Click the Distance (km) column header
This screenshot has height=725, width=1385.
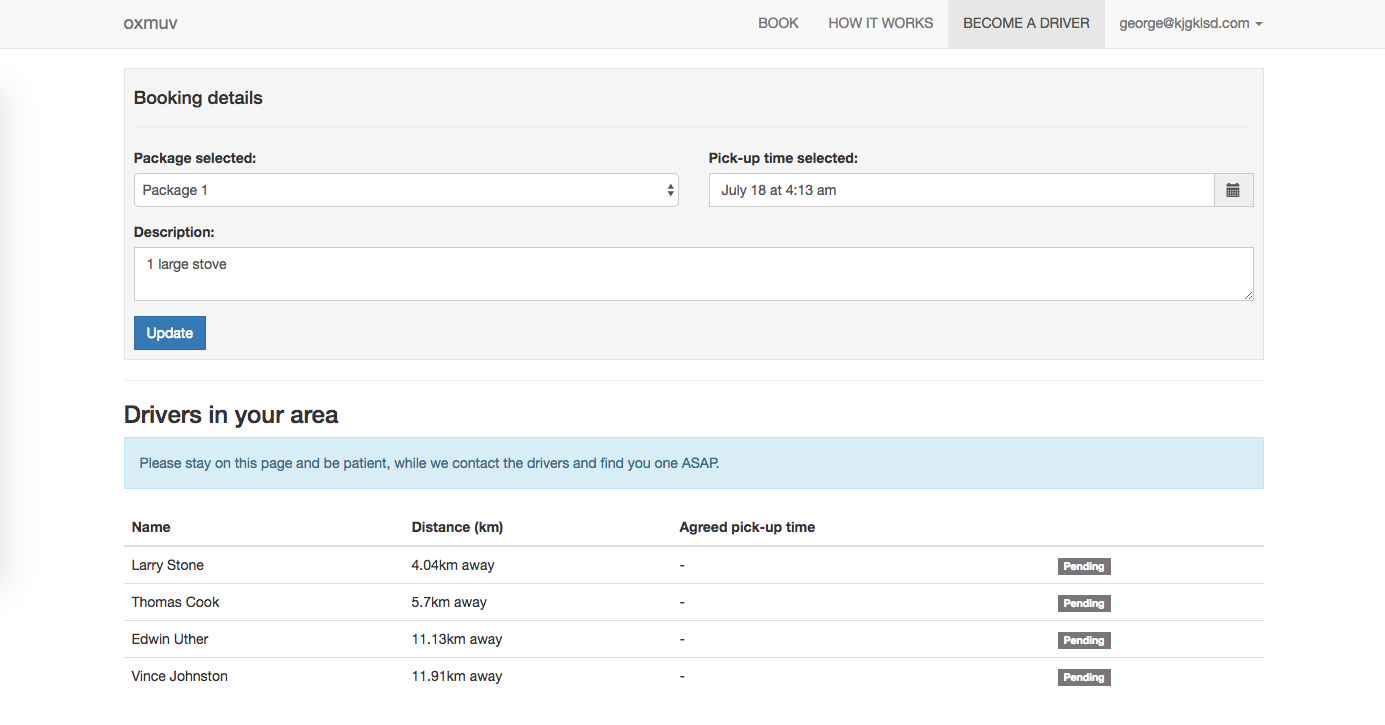click(x=457, y=527)
